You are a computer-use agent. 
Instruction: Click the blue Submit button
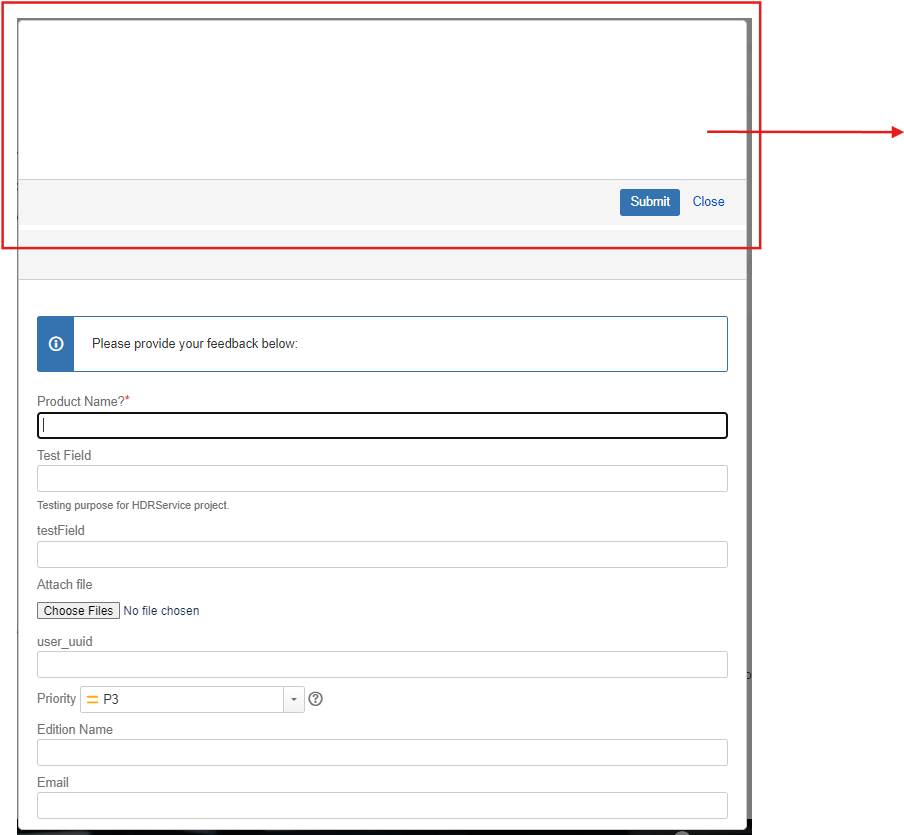[x=650, y=202]
